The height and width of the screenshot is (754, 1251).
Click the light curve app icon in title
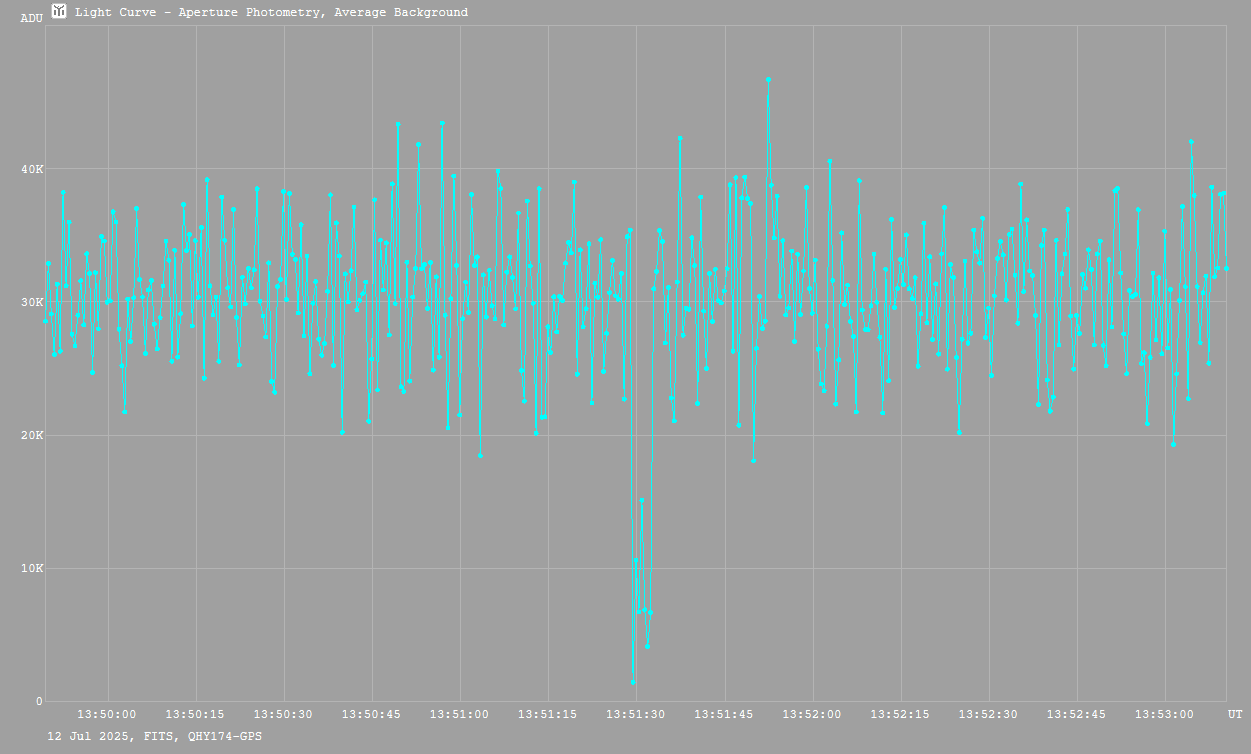click(x=60, y=12)
